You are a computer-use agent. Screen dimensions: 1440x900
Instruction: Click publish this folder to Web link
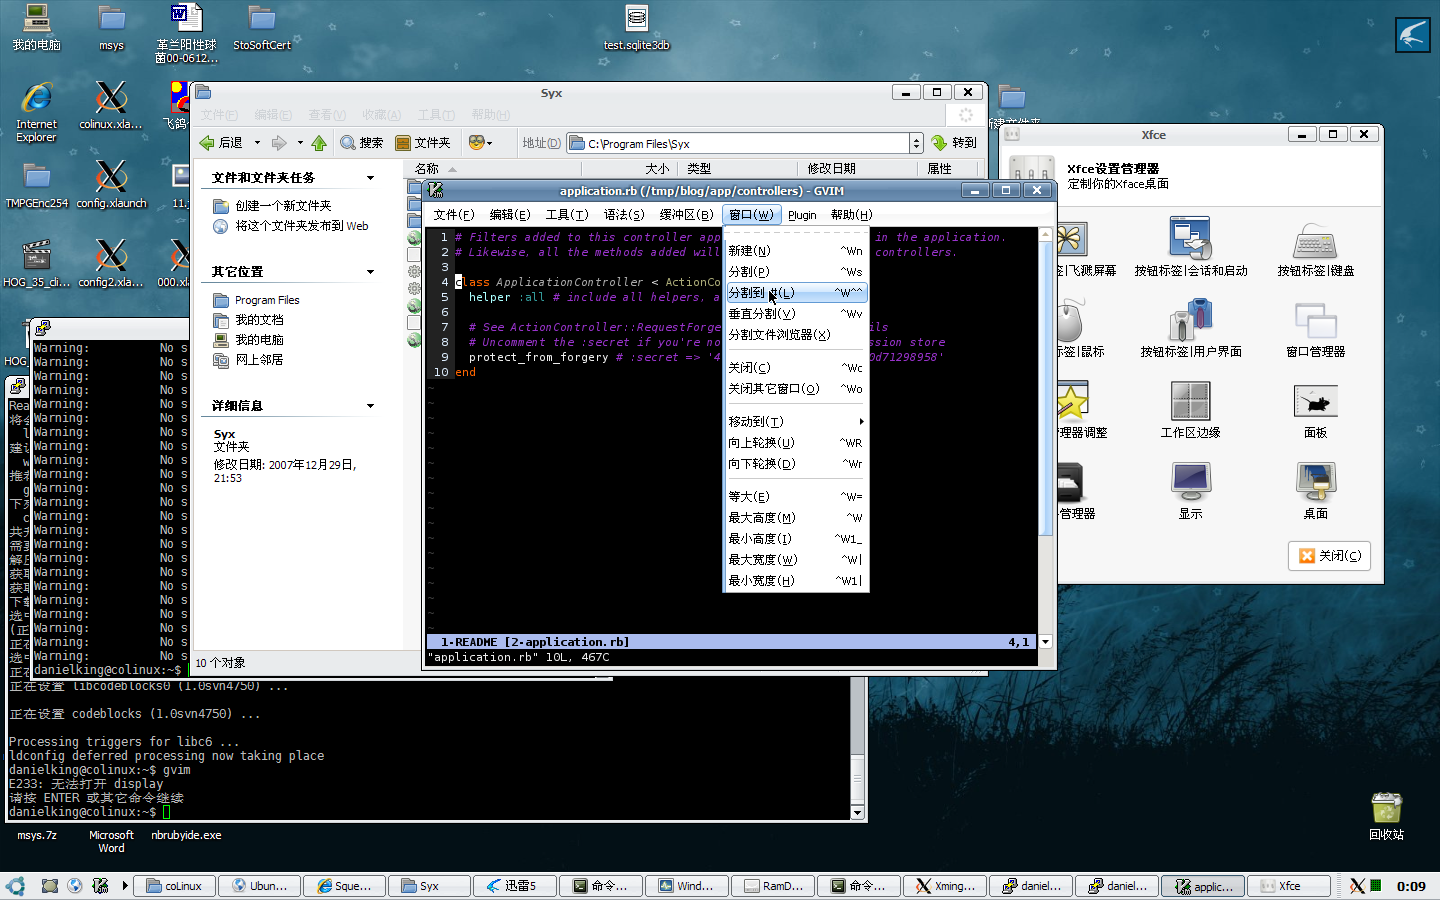[302, 226]
